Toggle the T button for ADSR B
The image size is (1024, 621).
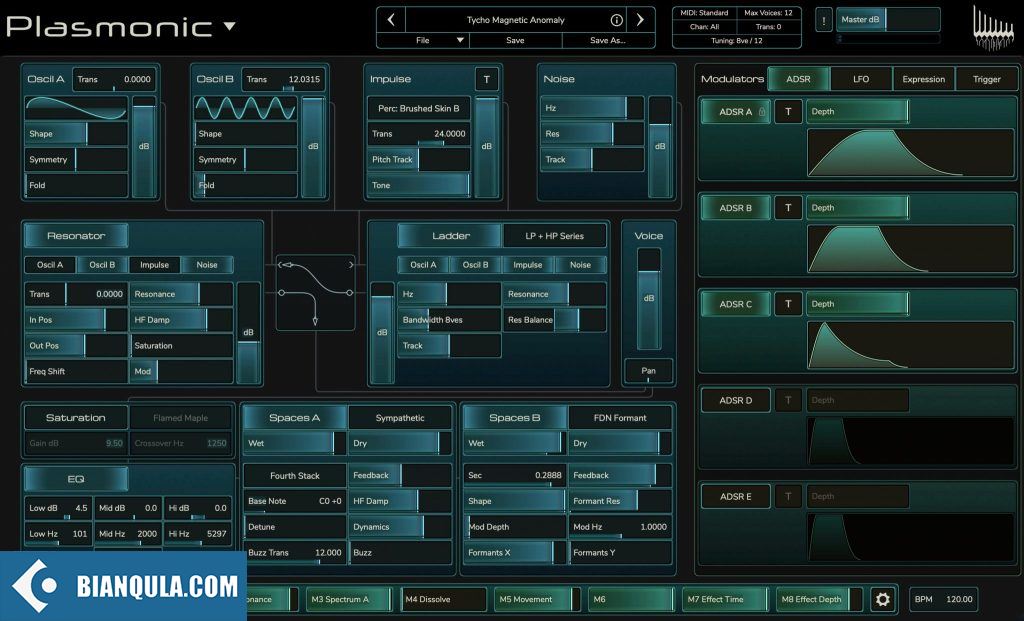coord(788,208)
